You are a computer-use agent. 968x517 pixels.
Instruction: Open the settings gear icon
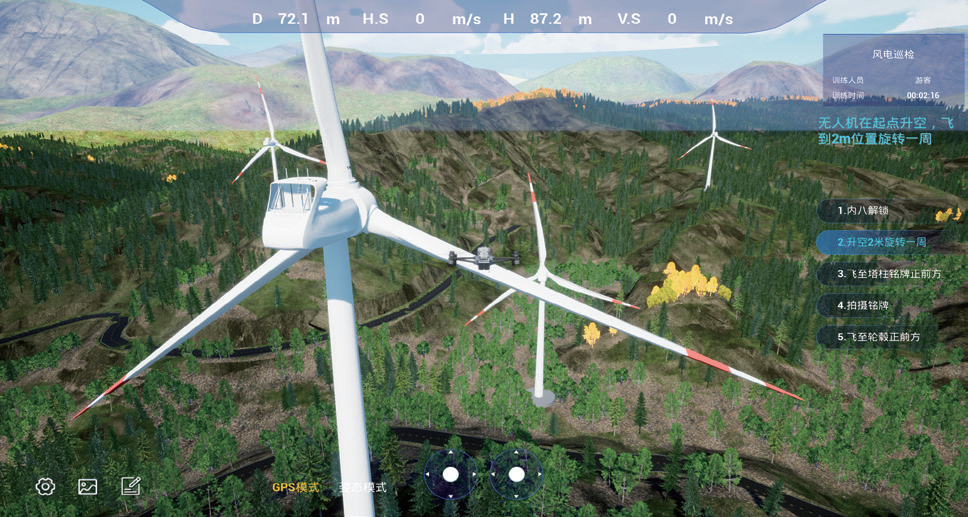click(x=45, y=487)
